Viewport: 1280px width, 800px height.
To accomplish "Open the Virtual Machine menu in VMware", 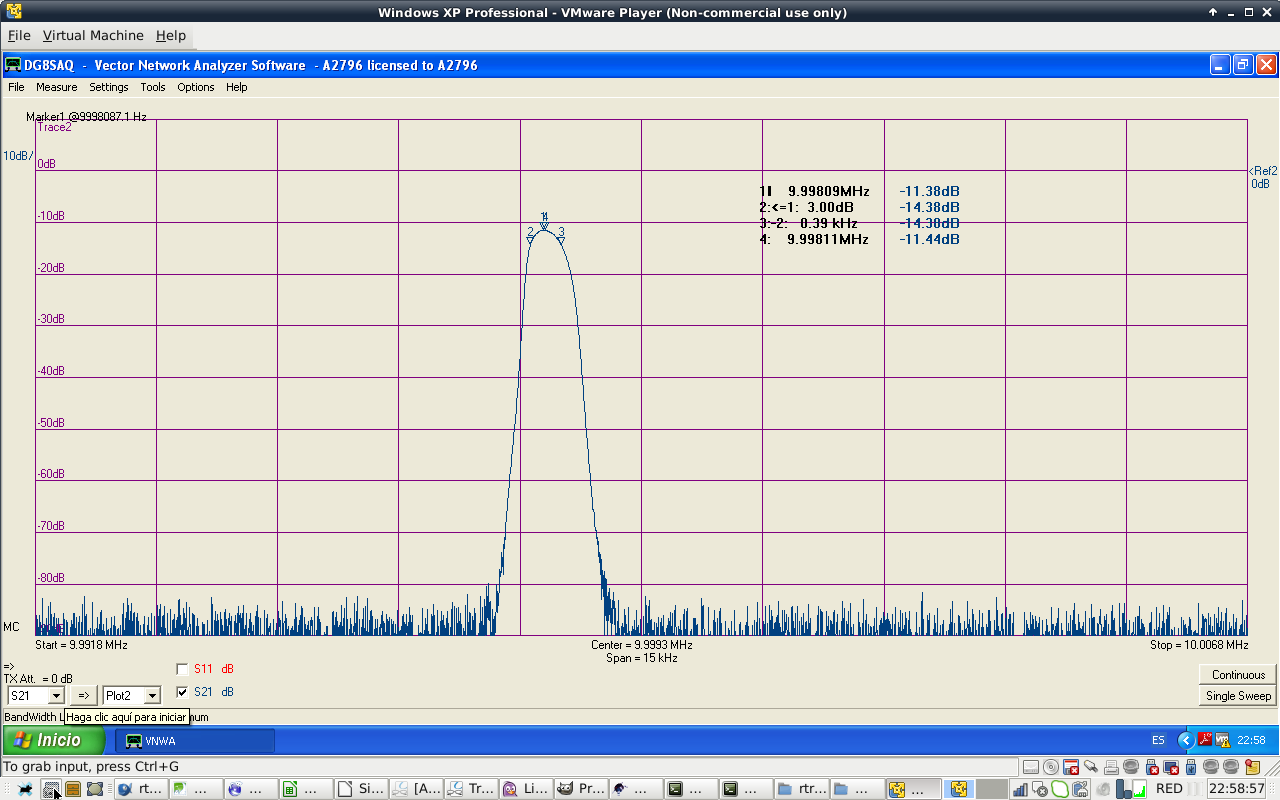I will [93, 35].
